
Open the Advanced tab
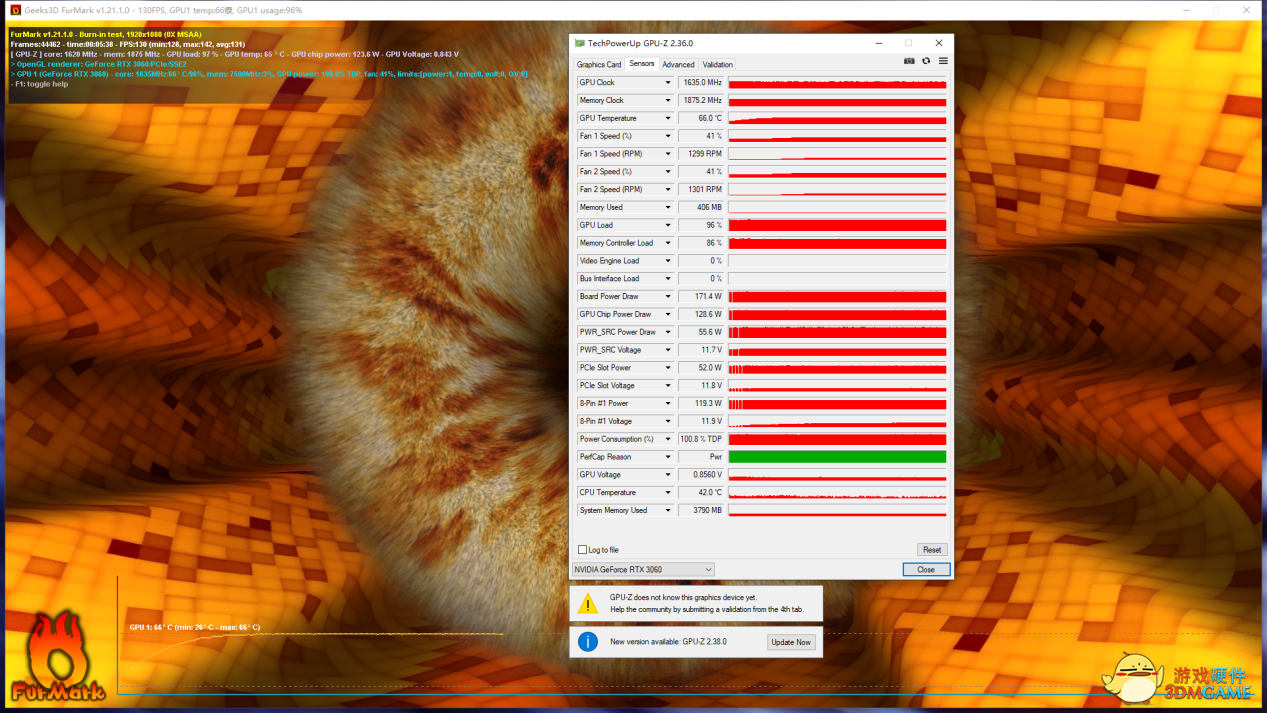[x=678, y=65]
